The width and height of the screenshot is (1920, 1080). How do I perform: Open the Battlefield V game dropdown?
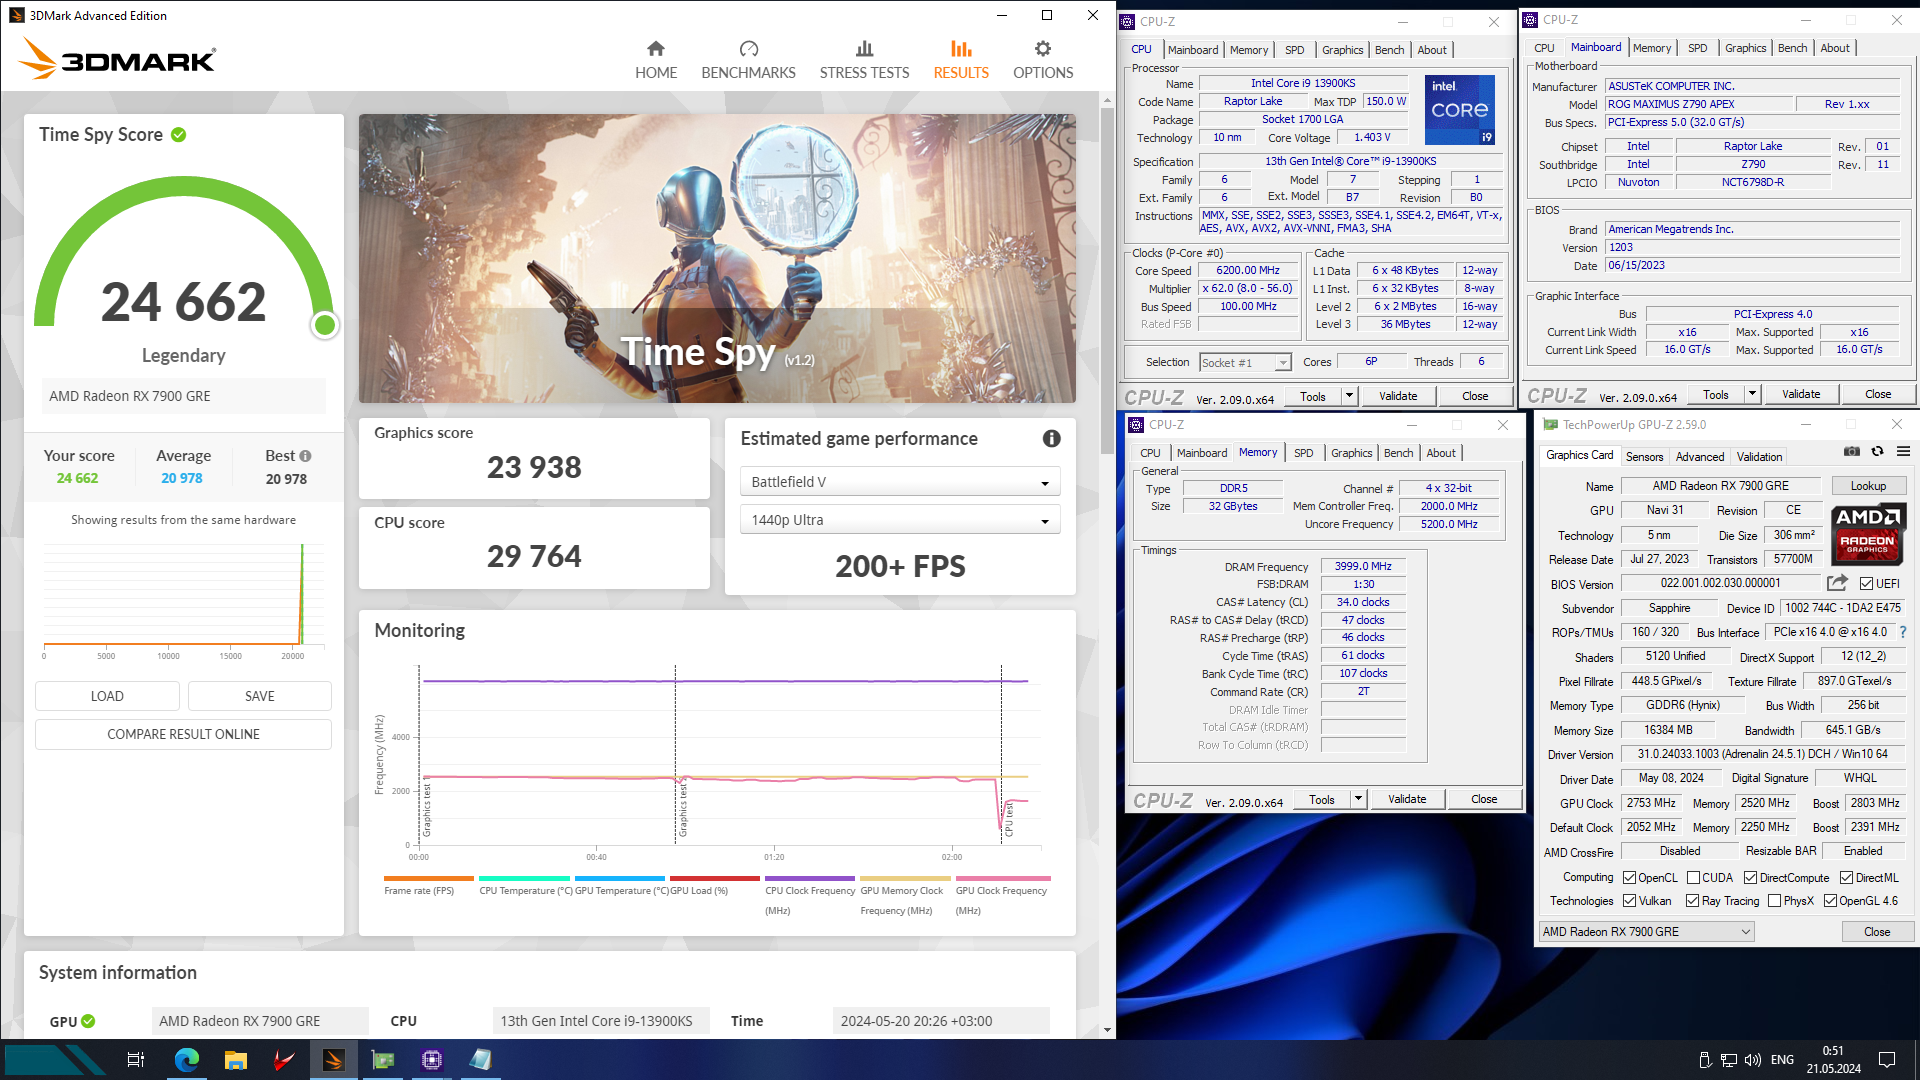pyautogui.click(x=900, y=482)
